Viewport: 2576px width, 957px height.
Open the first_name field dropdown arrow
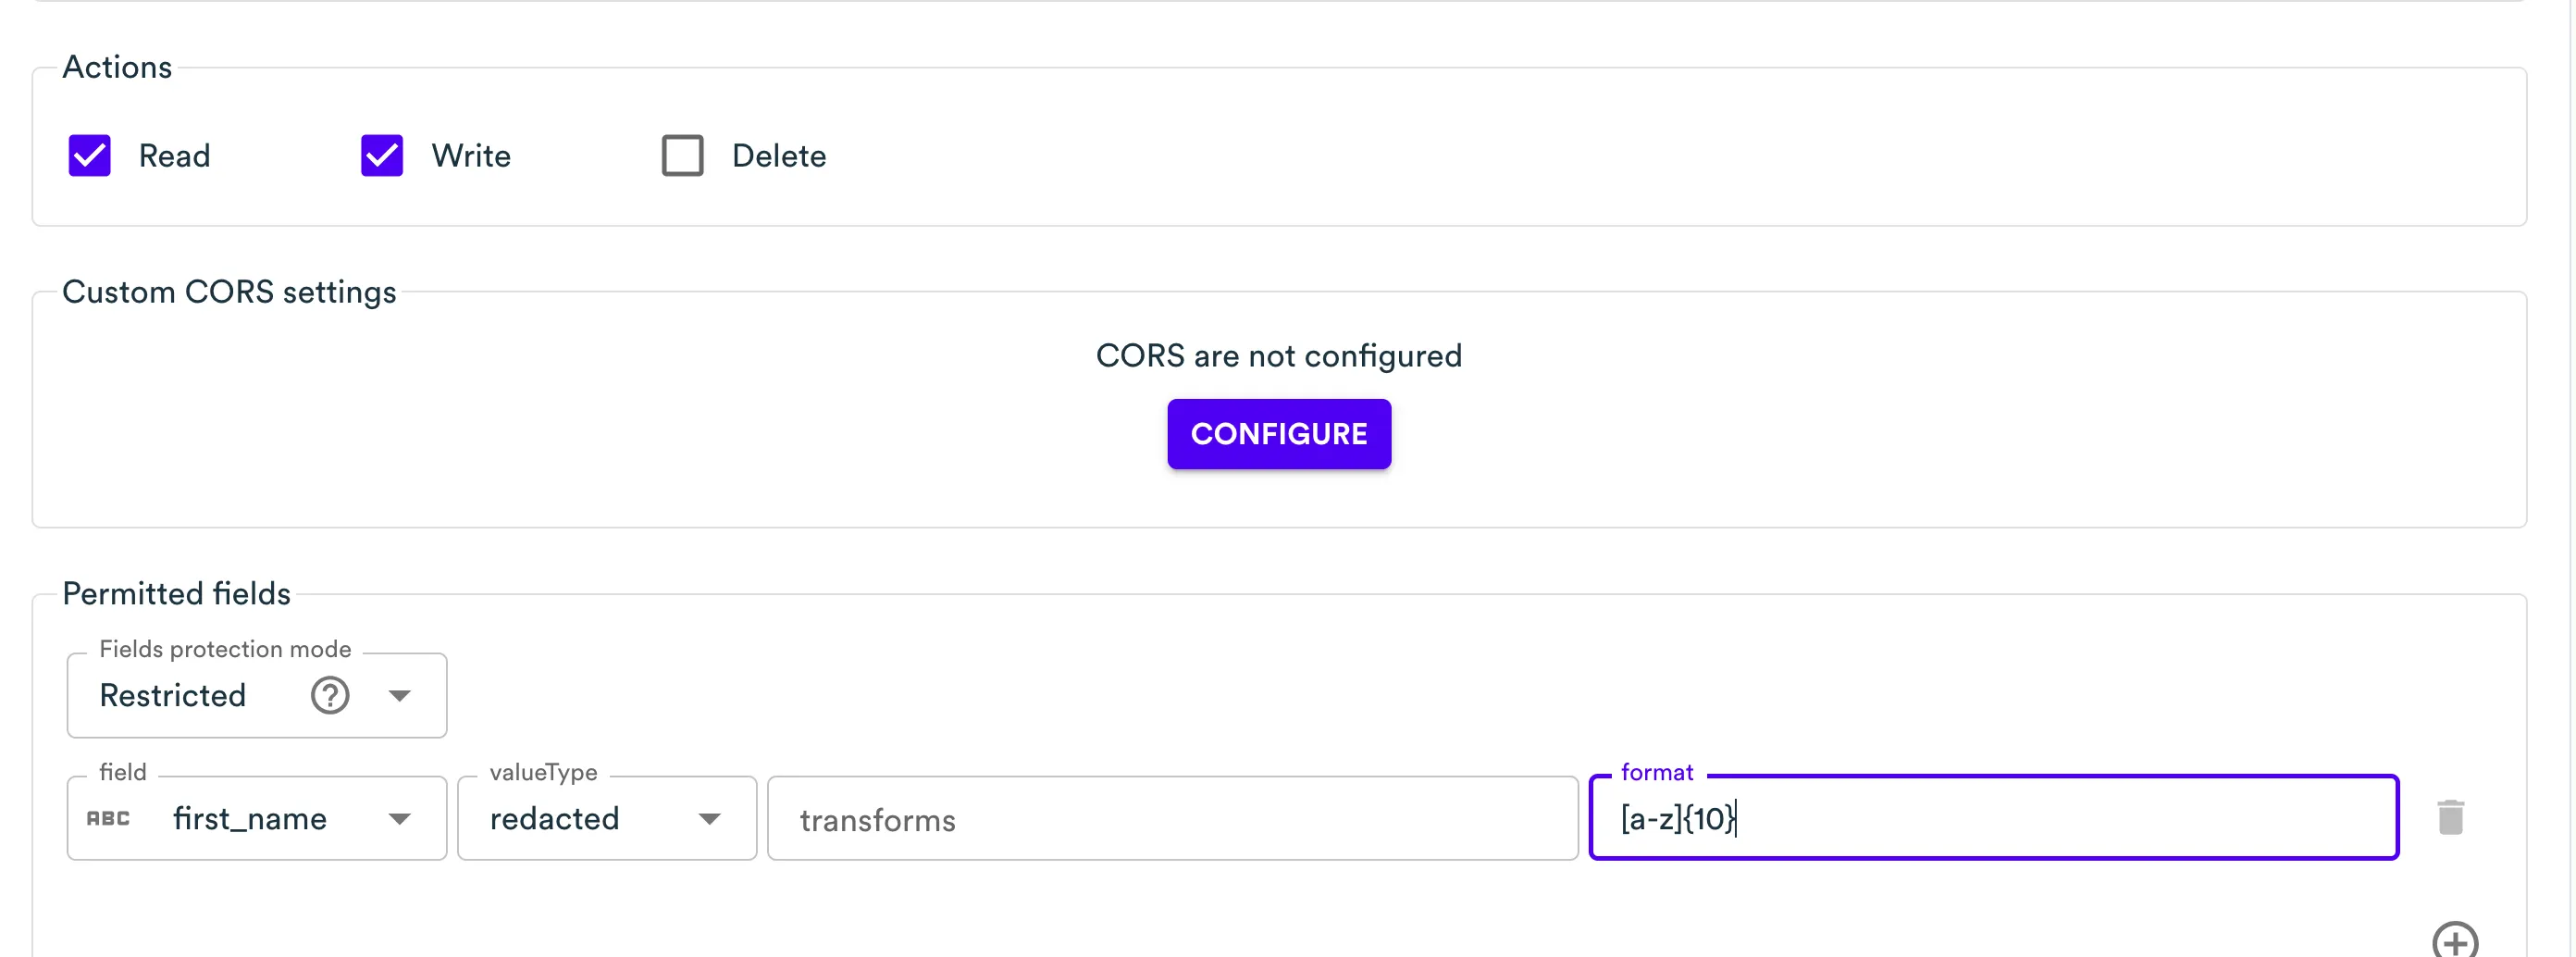point(400,819)
